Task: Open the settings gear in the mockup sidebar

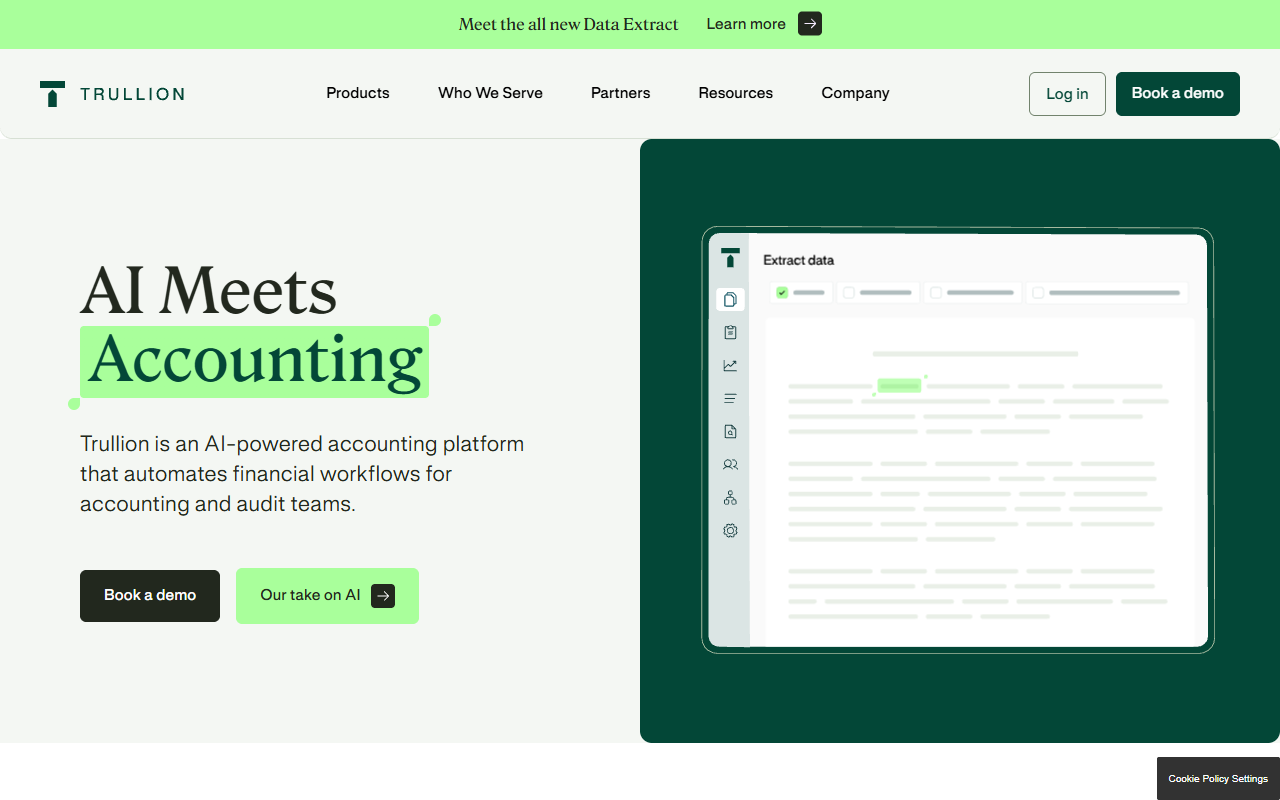Action: [x=730, y=530]
